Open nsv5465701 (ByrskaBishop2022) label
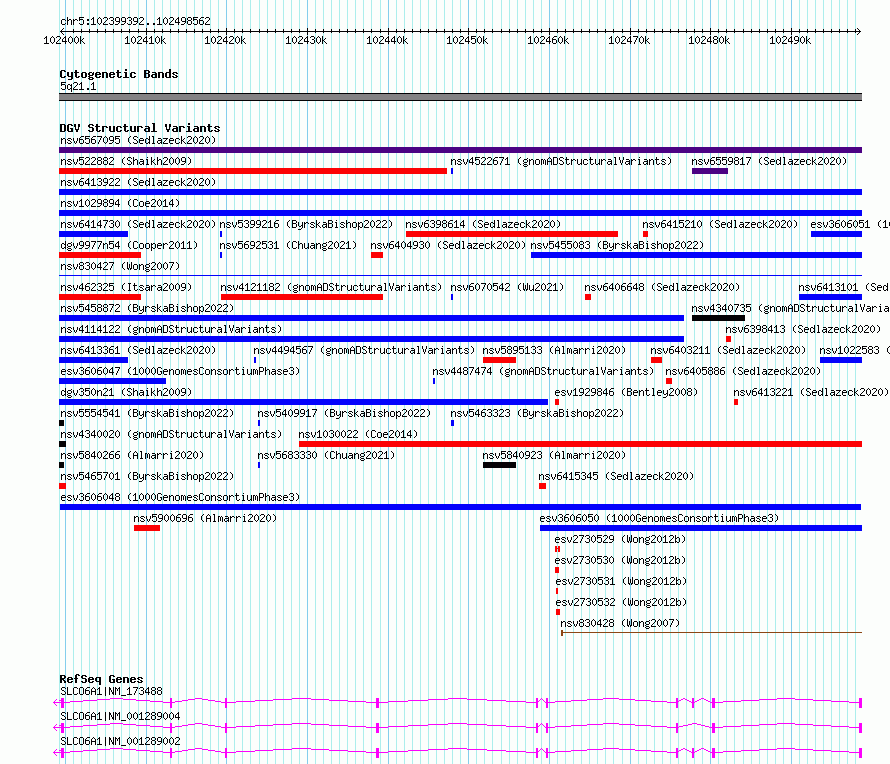This screenshot has height=764, width=890. click(147, 476)
